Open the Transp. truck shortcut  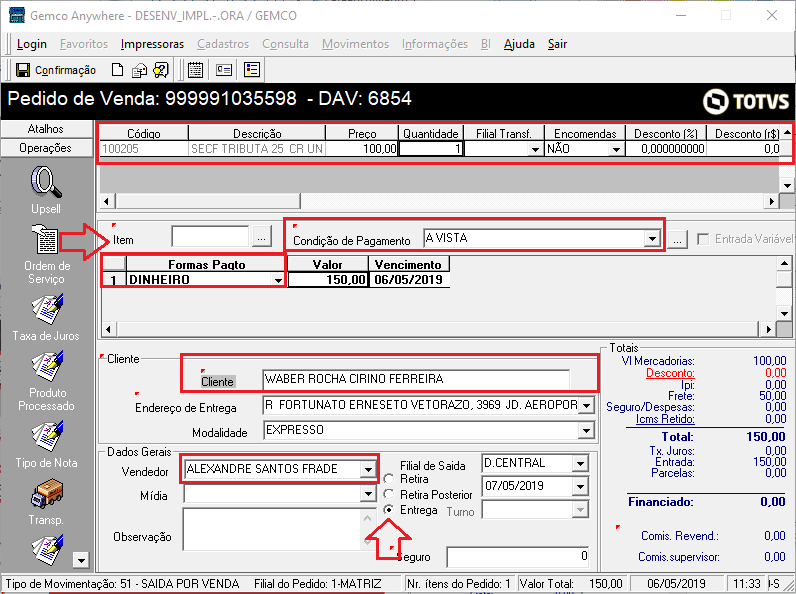(47, 494)
